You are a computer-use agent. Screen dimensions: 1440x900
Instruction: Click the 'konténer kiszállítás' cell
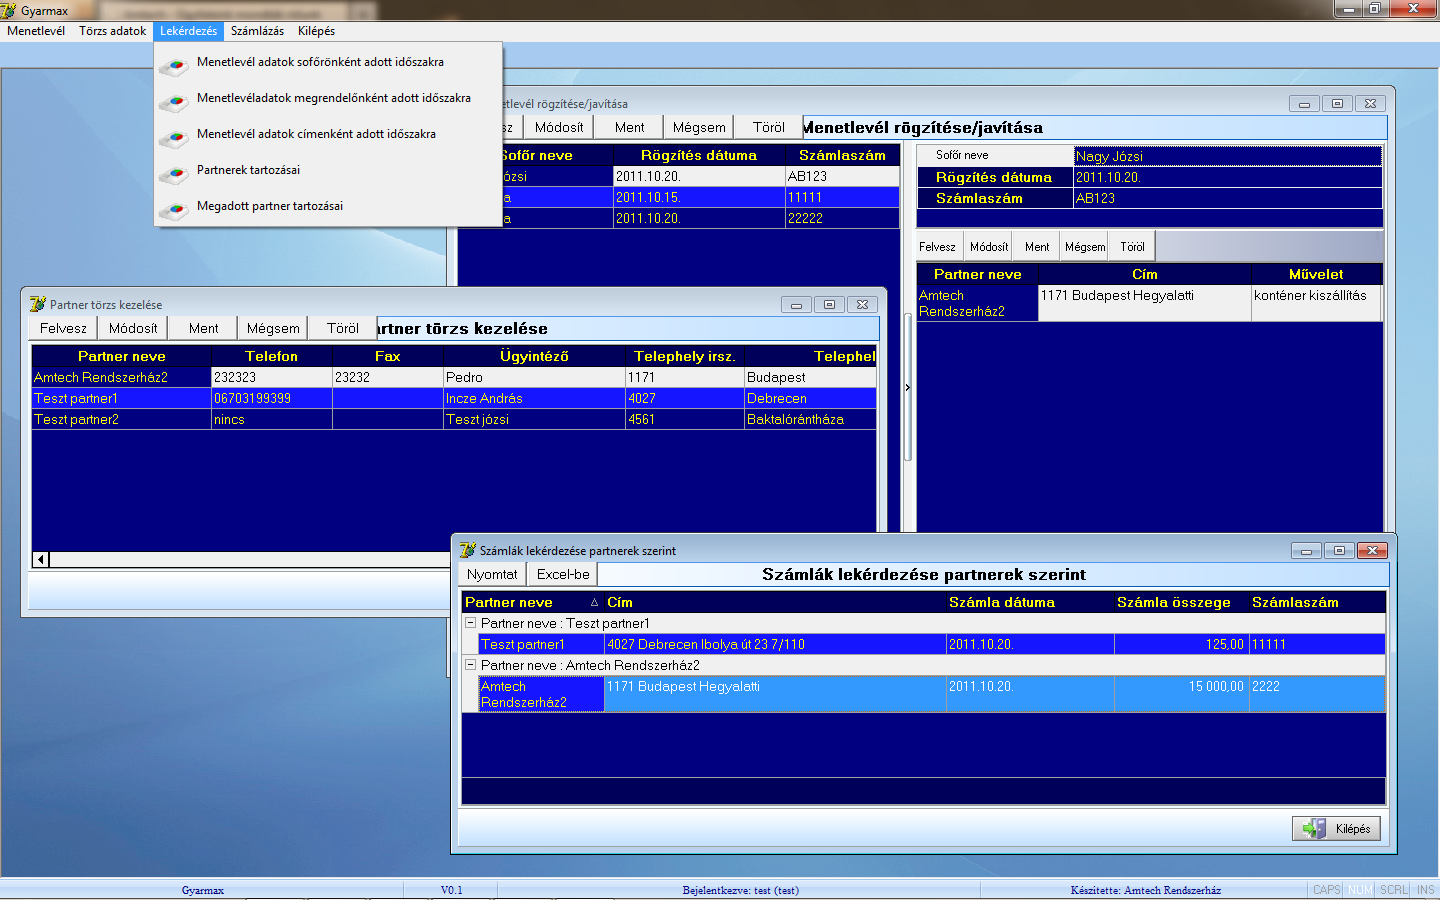pyautogui.click(x=1316, y=303)
